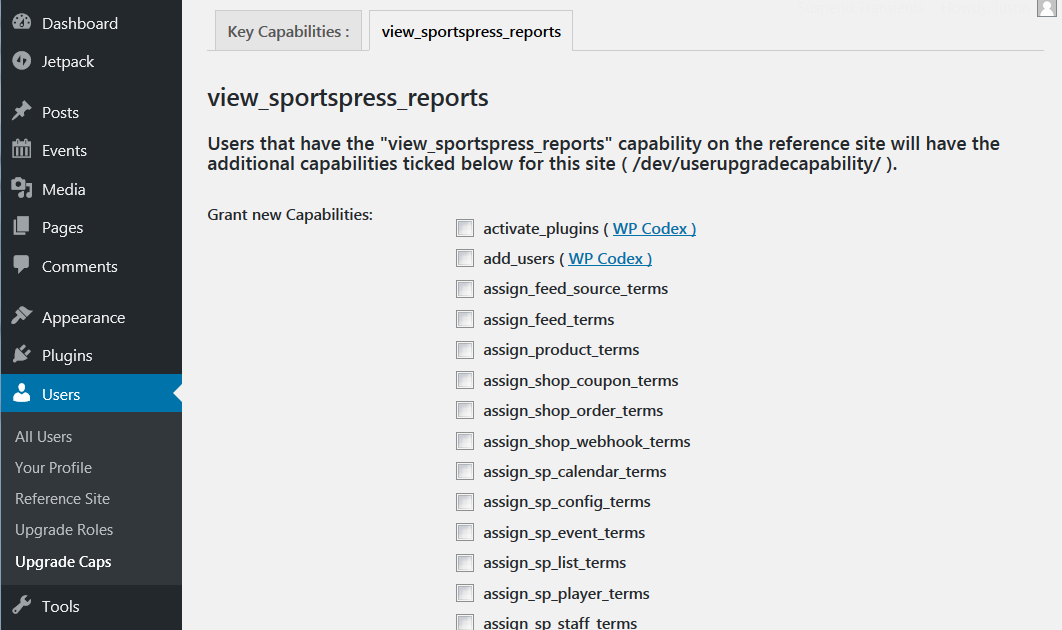Image resolution: width=1062 pixels, height=630 pixels.
Task: Go to Events in the sidebar
Action: click(x=64, y=150)
